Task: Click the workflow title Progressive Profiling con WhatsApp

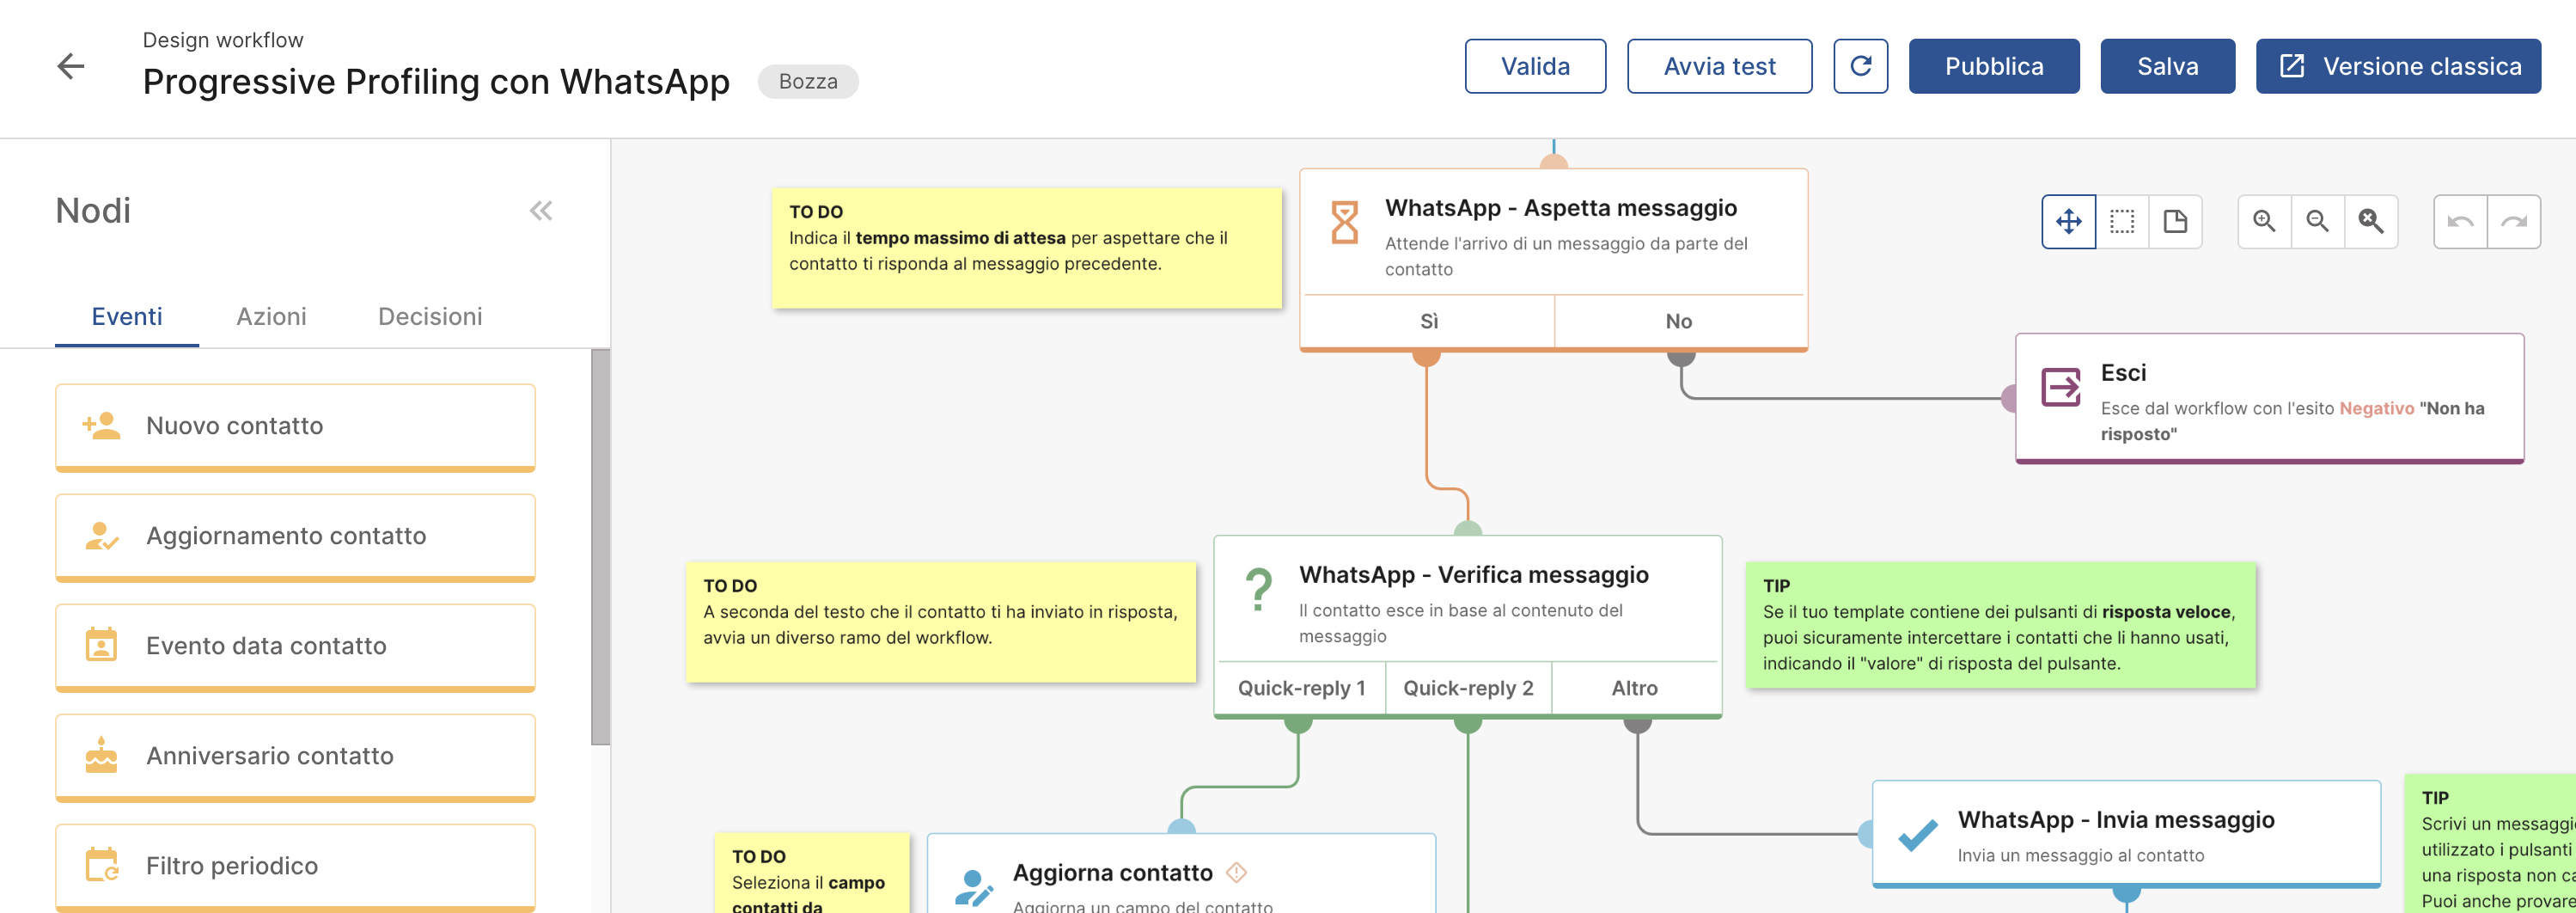Action: (436, 81)
